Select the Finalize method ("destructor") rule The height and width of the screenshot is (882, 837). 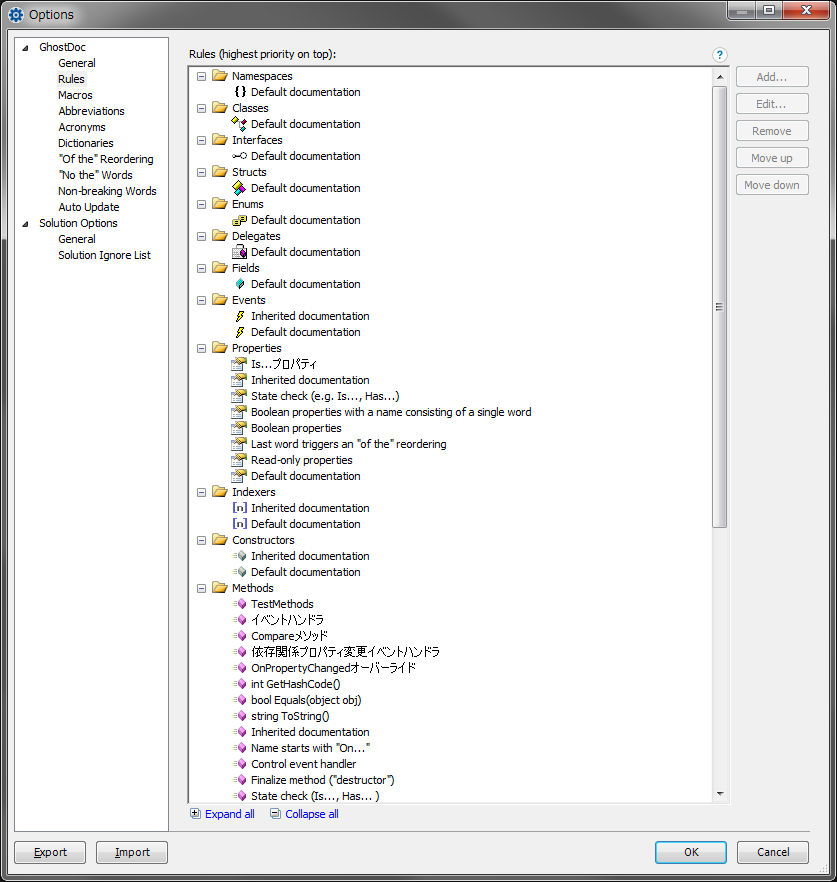323,780
